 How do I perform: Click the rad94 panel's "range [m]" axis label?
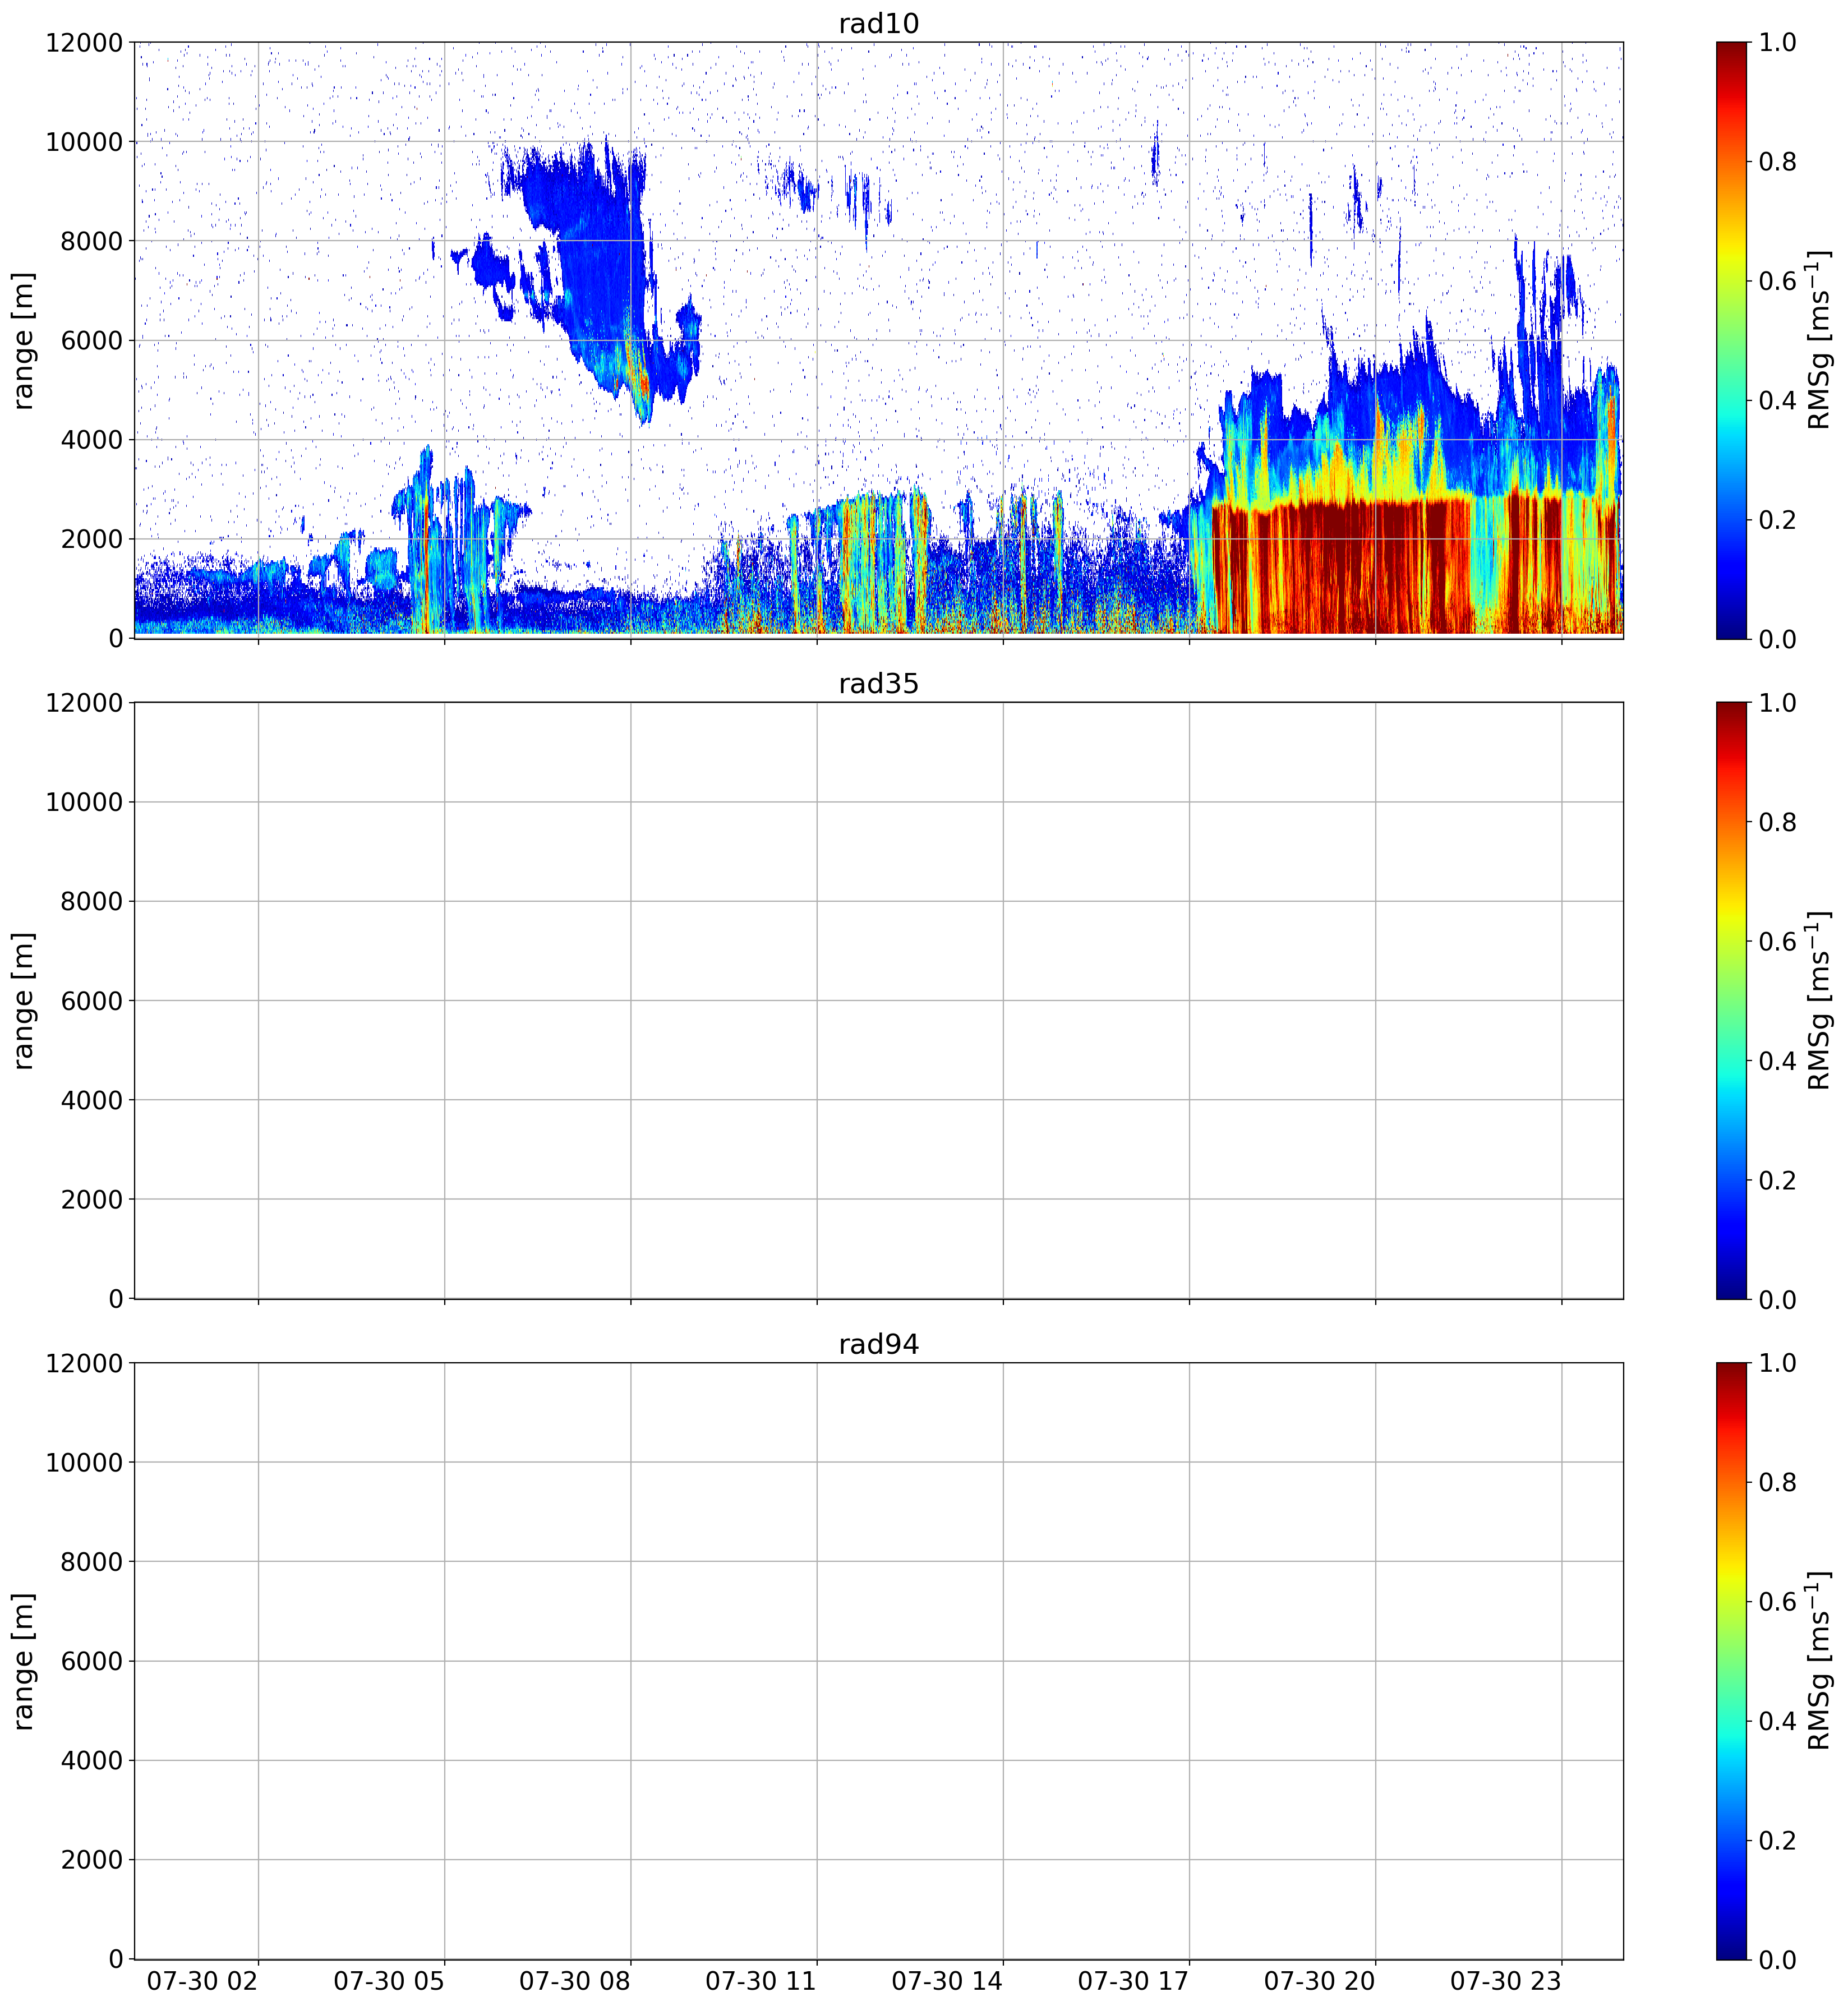23,1661
